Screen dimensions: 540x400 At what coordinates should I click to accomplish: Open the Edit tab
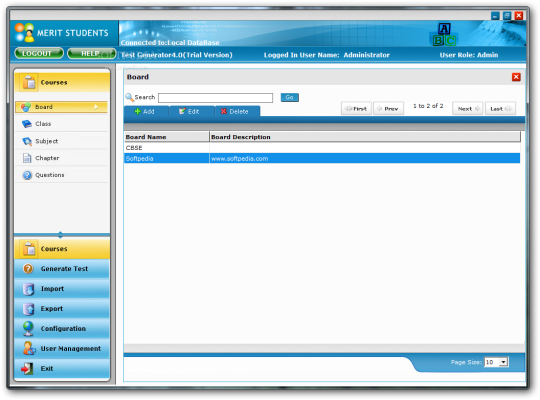(192, 111)
